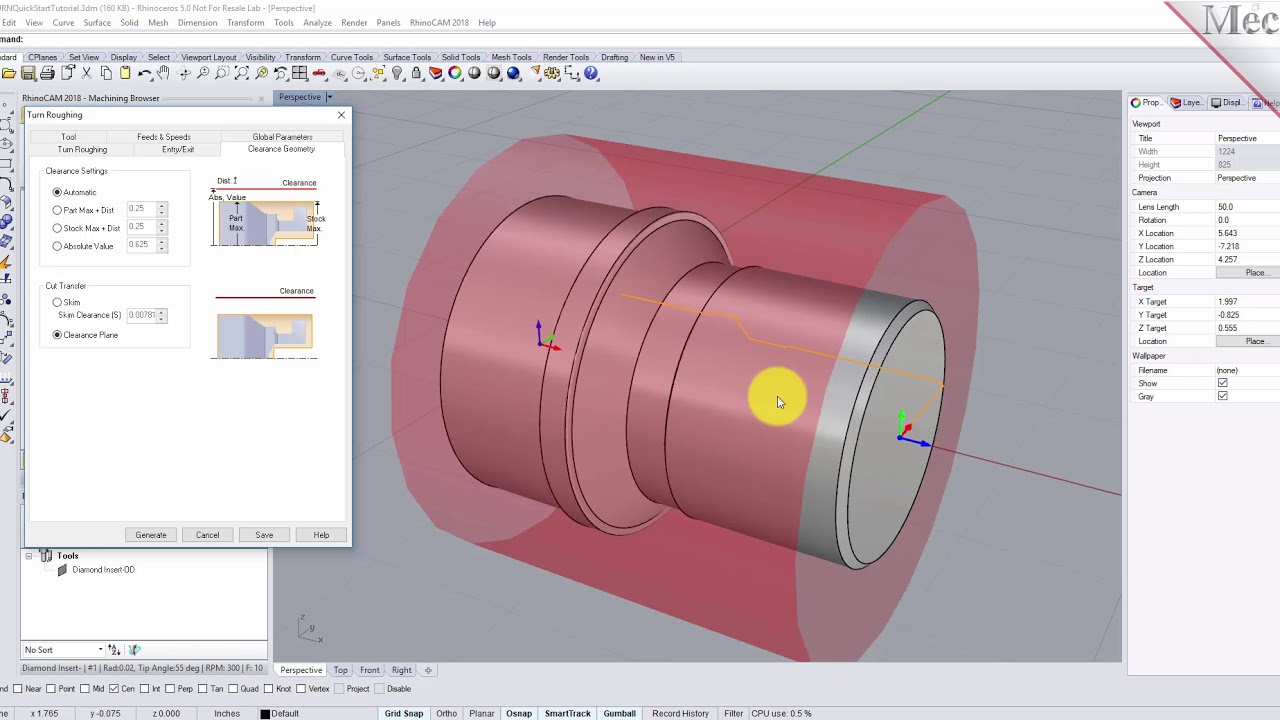Open the Analyze menu

pyautogui.click(x=317, y=22)
